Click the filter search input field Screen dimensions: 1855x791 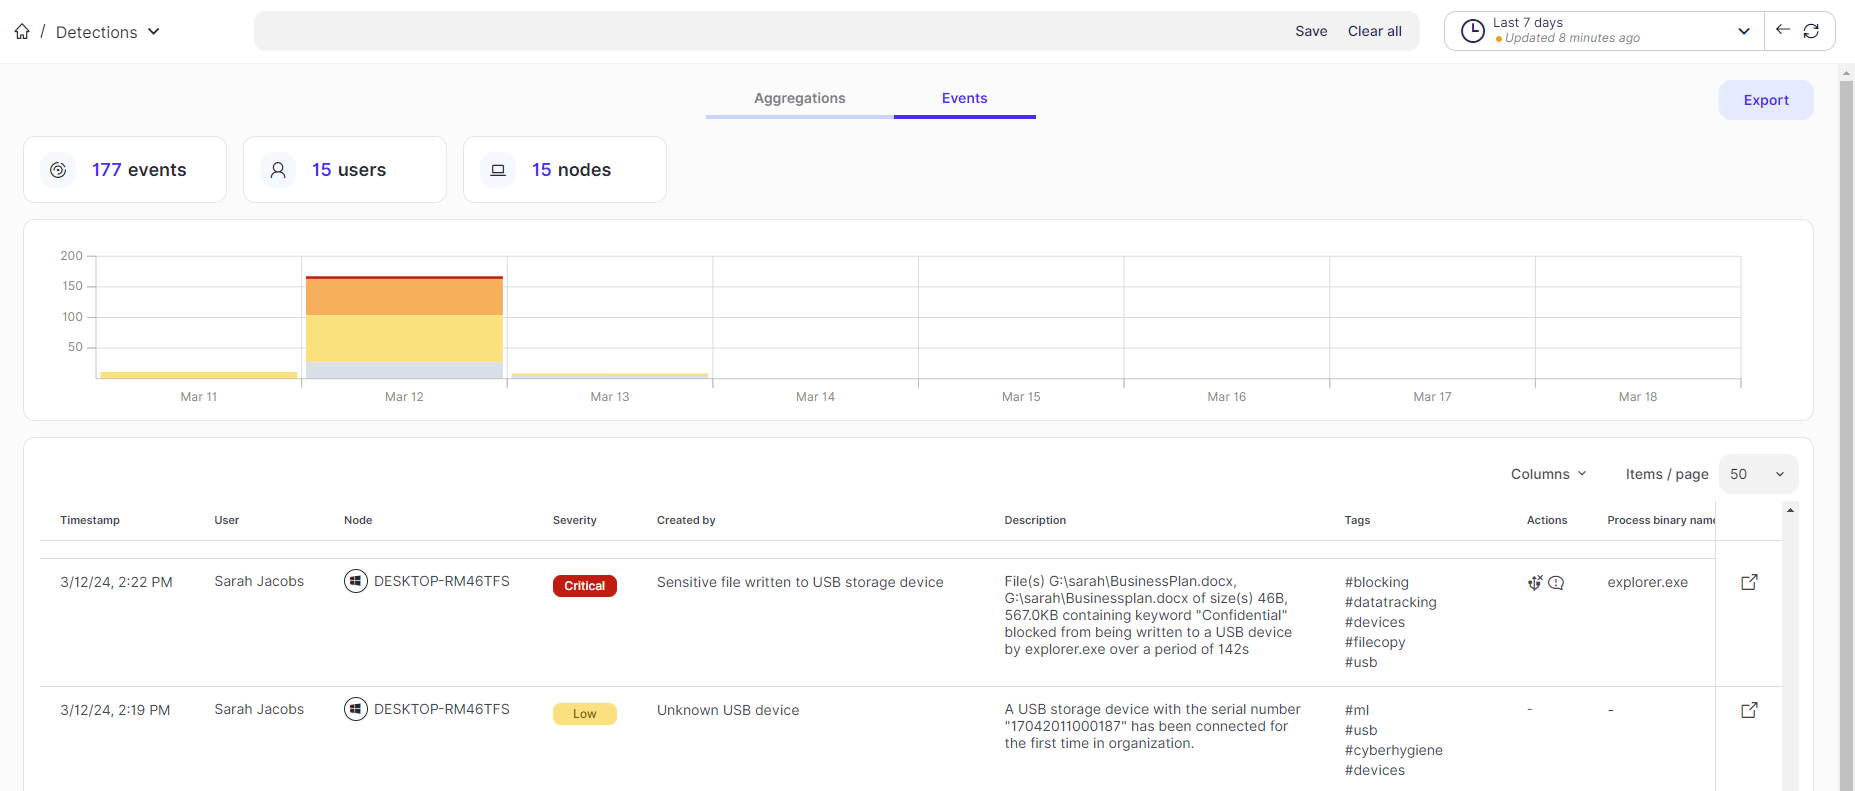pyautogui.click(x=770, y=31)
